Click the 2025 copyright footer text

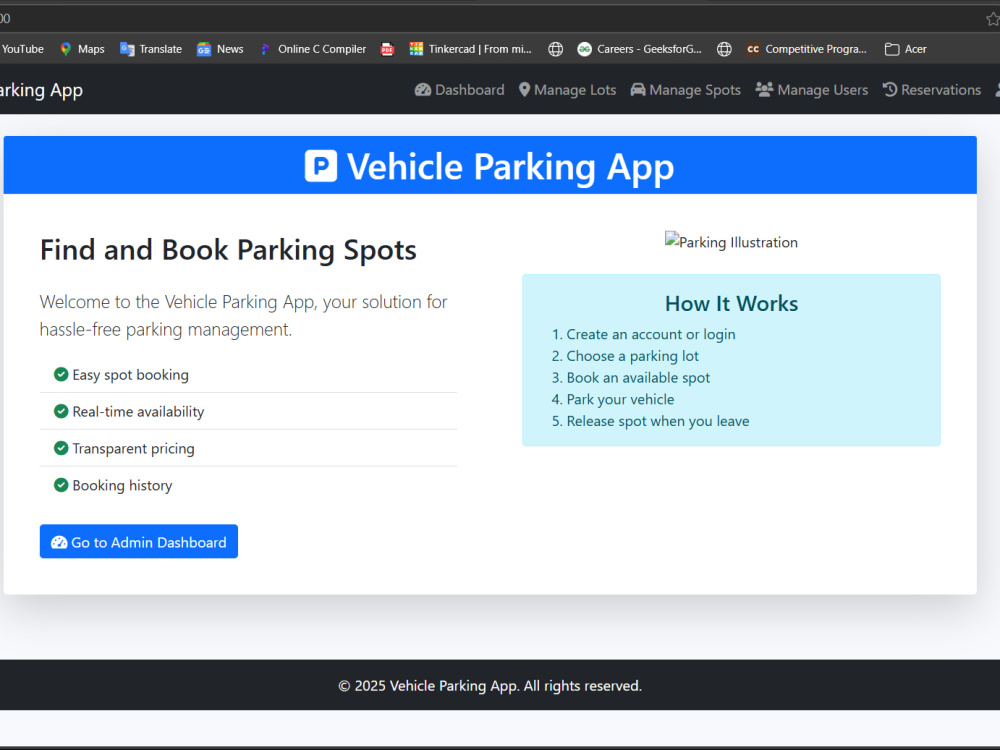click(490, 686)
